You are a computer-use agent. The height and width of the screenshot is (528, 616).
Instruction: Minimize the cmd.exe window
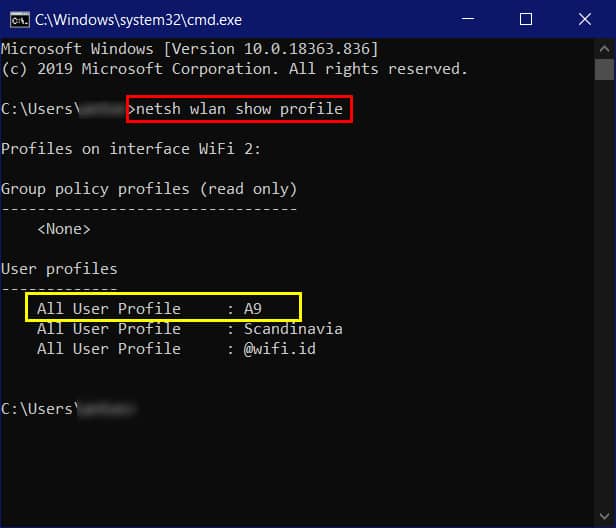click(468, 19)
